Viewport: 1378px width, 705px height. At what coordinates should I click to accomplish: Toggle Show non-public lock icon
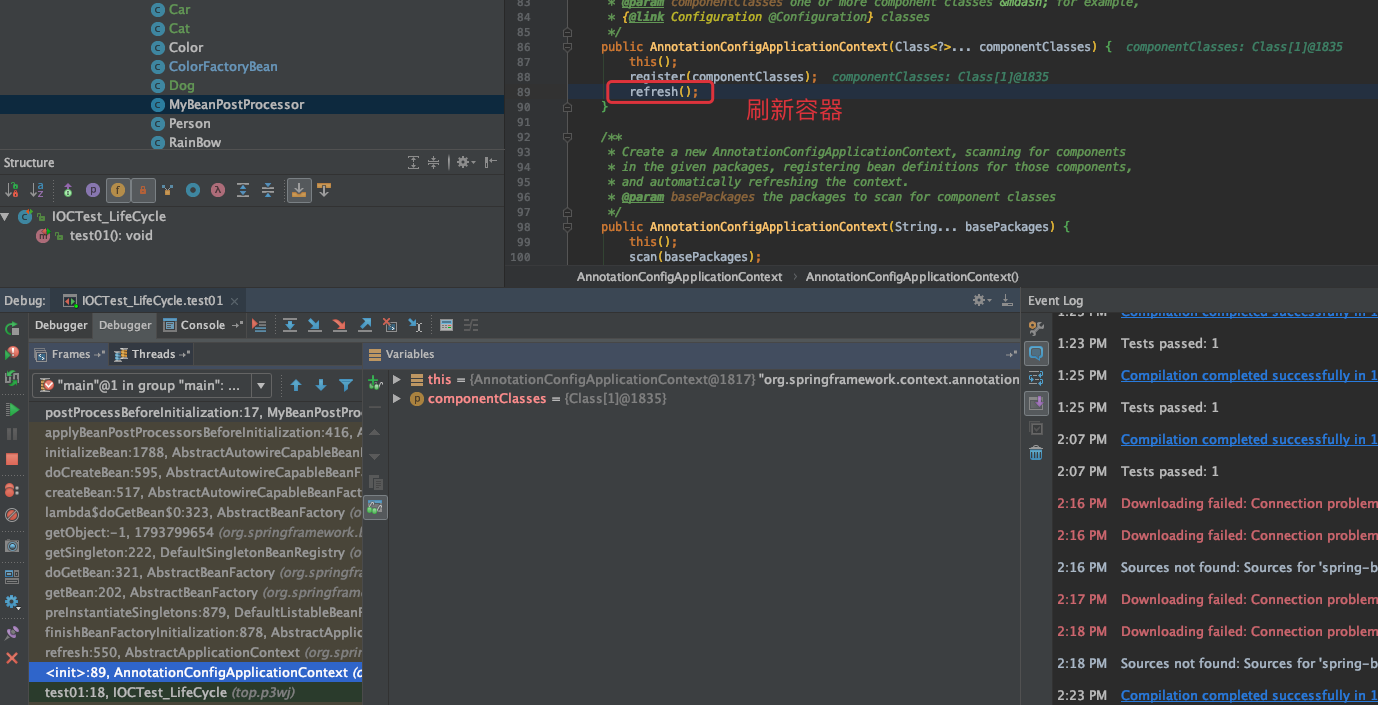143,190
